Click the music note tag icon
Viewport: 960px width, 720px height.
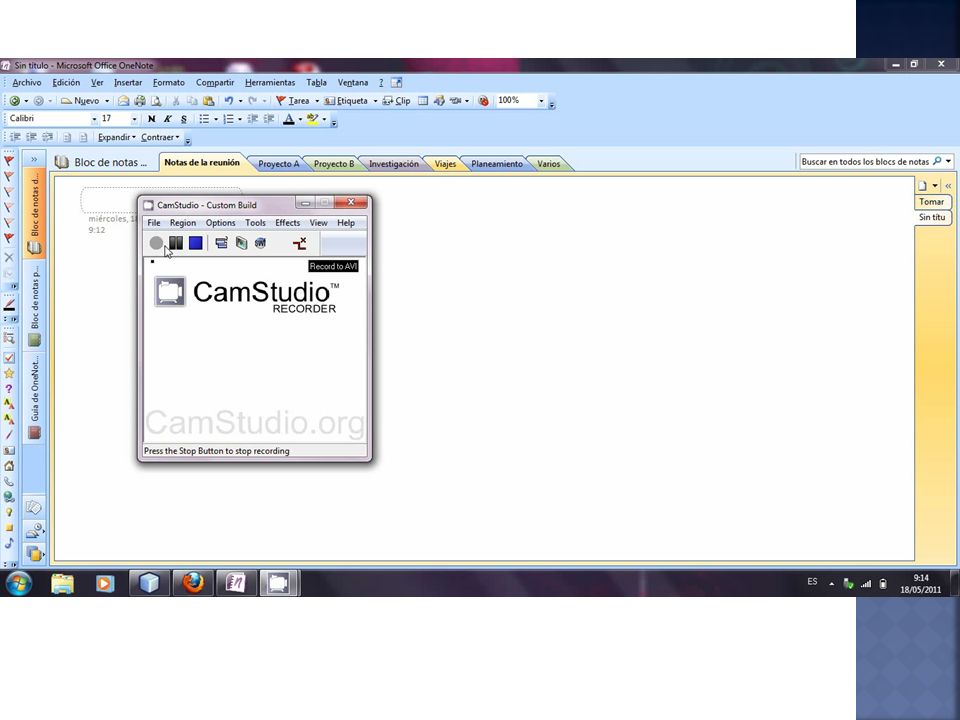click(9, 542)
